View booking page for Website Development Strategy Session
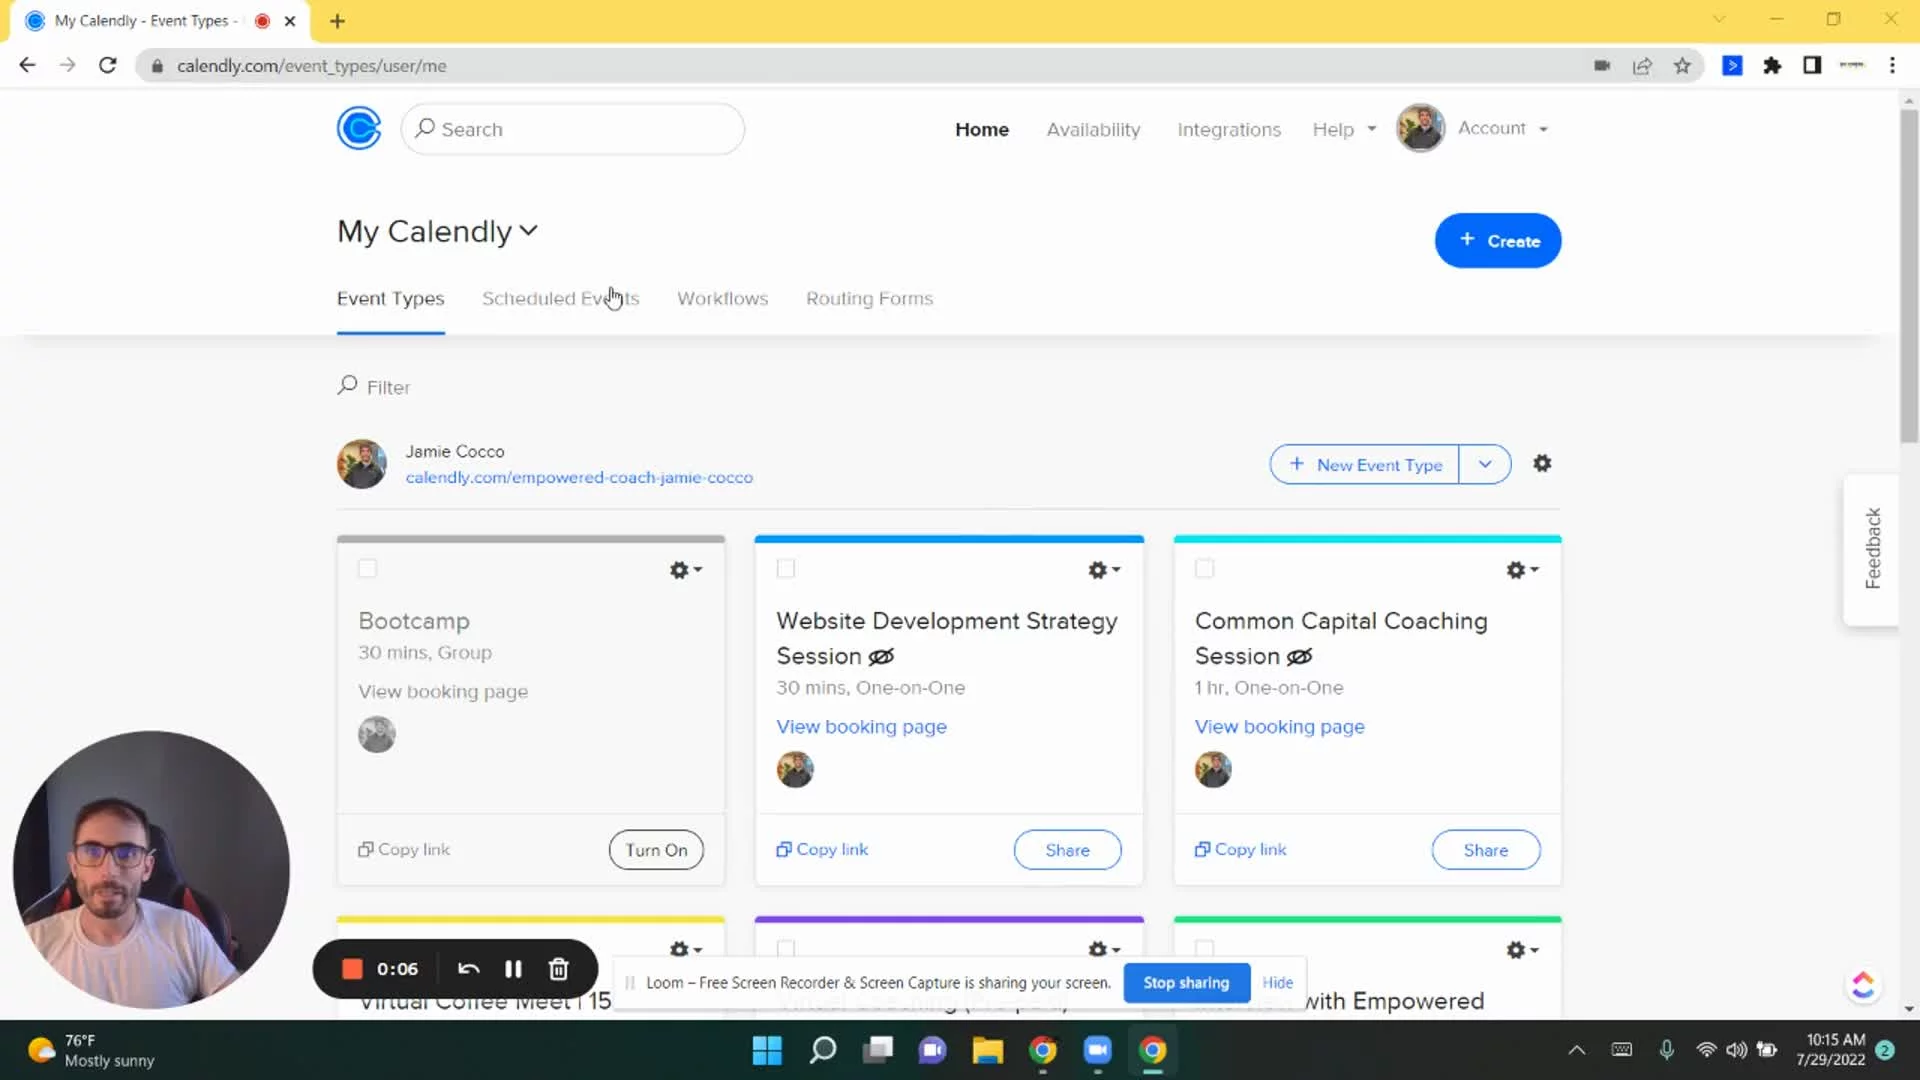 click(x=861, y=727)
